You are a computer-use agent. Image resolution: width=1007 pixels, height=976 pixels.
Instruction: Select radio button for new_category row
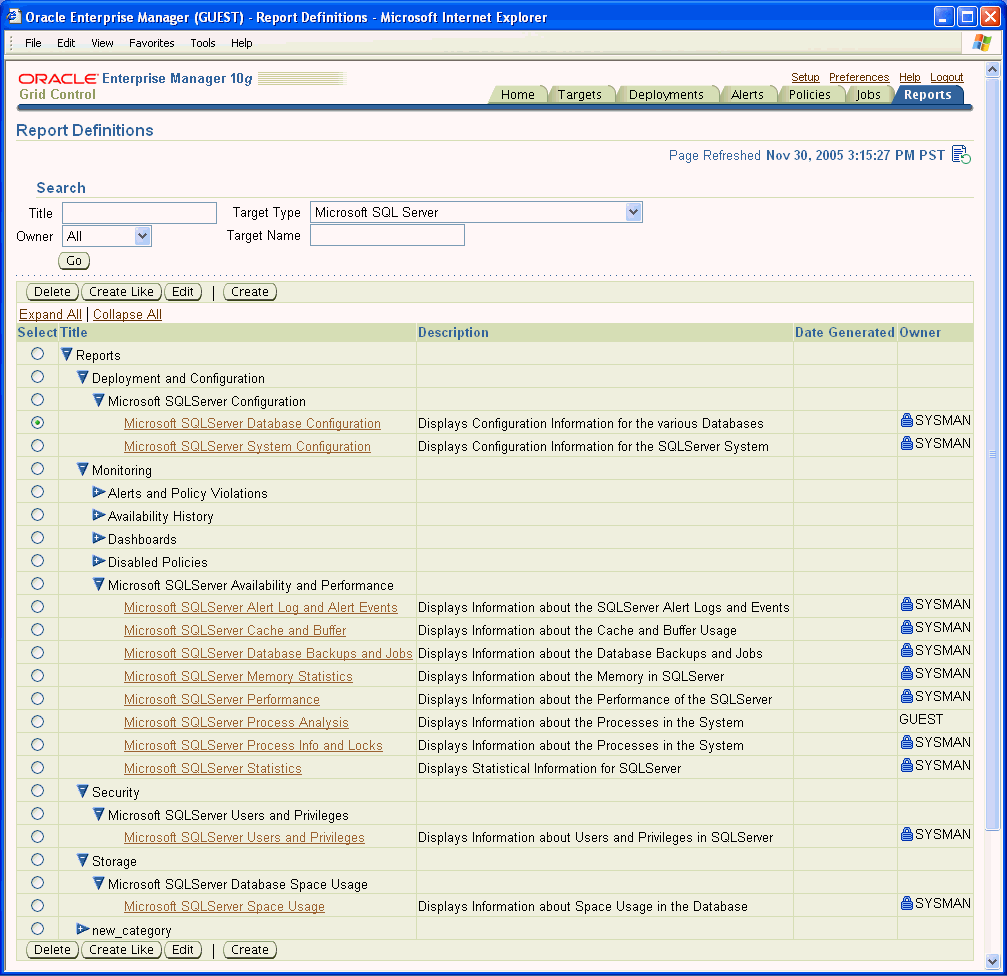[x=37, y=928]
